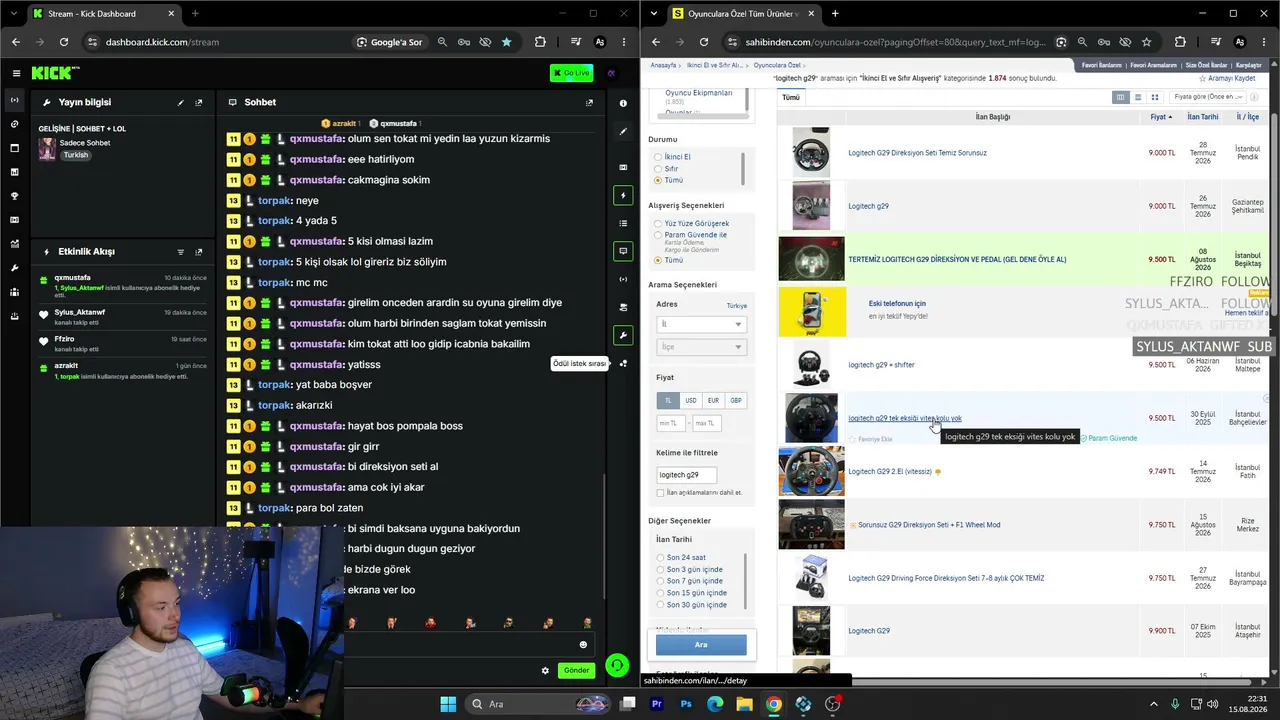Open the Fiyata göre sort dropdown
The image size is (1280, 720).
tap(1209, 97)
